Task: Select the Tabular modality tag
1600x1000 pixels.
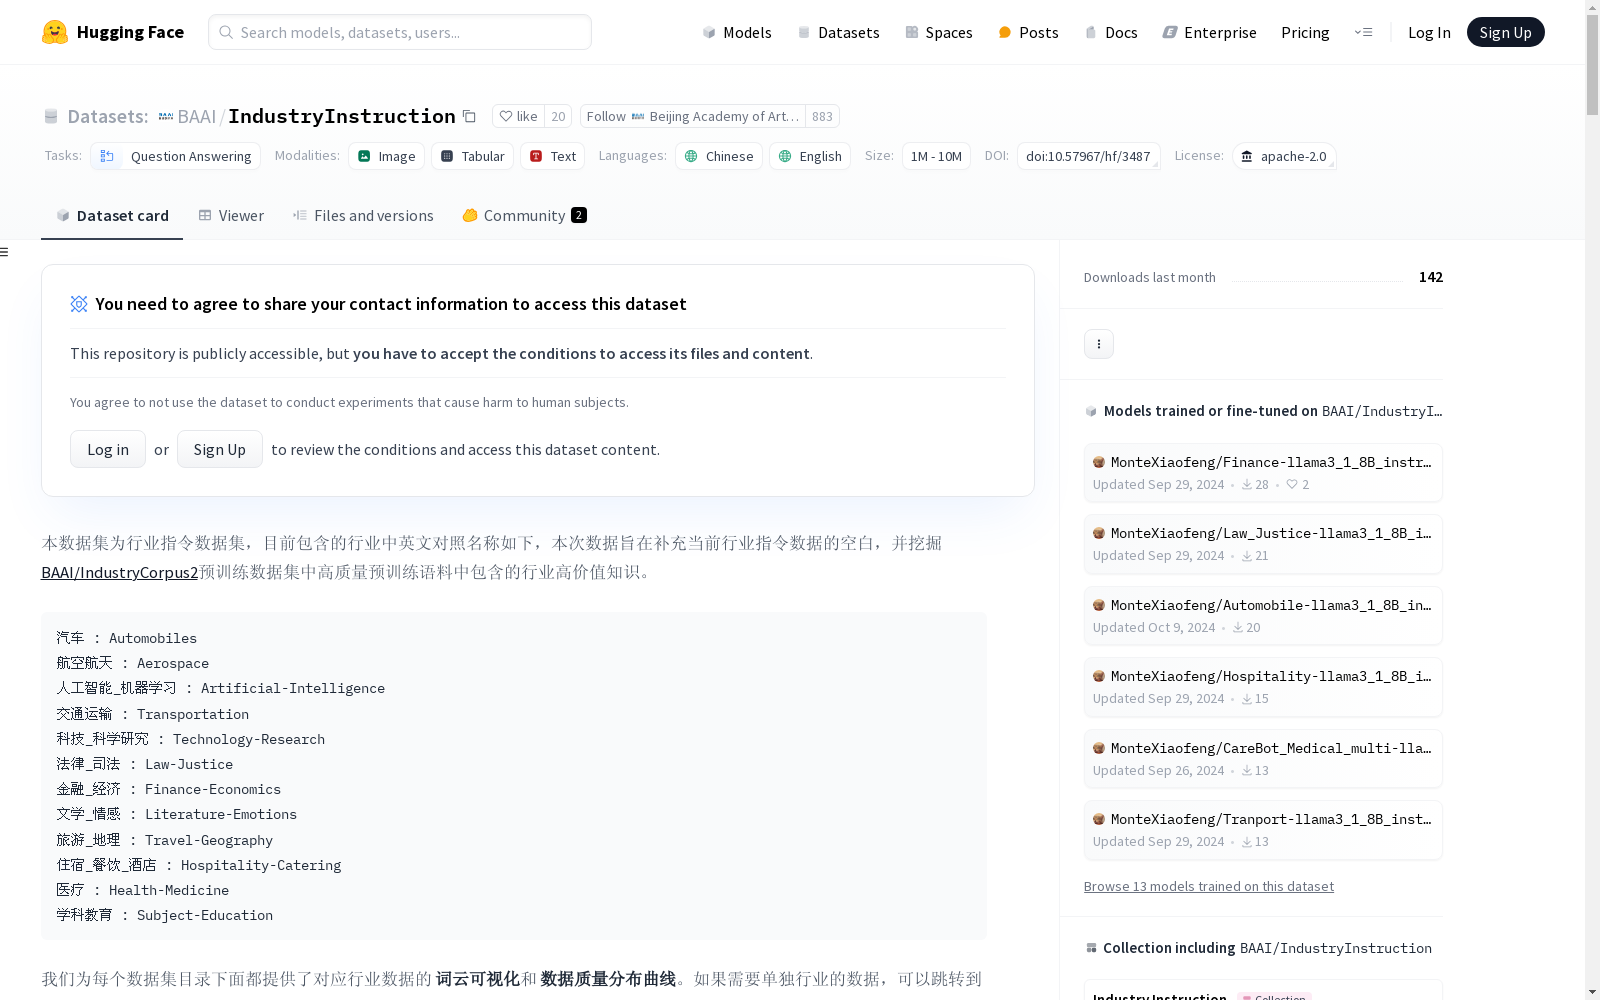Action: point(473,156)
